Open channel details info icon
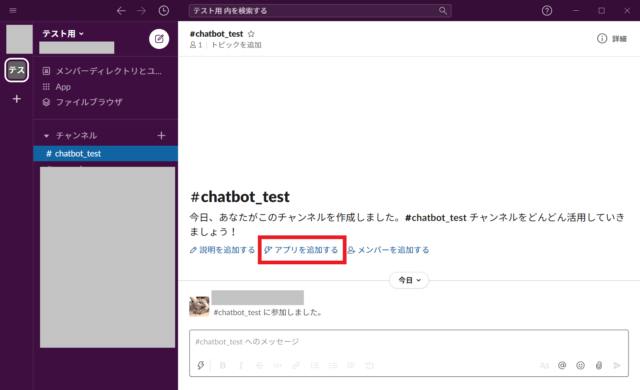 point(602,39)
